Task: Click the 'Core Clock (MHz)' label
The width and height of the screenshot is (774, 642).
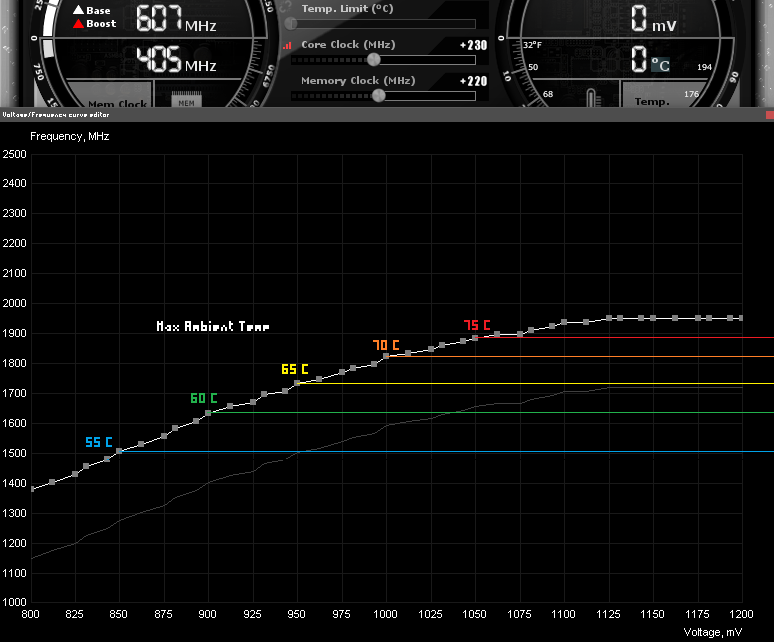Action: (348, 45)
